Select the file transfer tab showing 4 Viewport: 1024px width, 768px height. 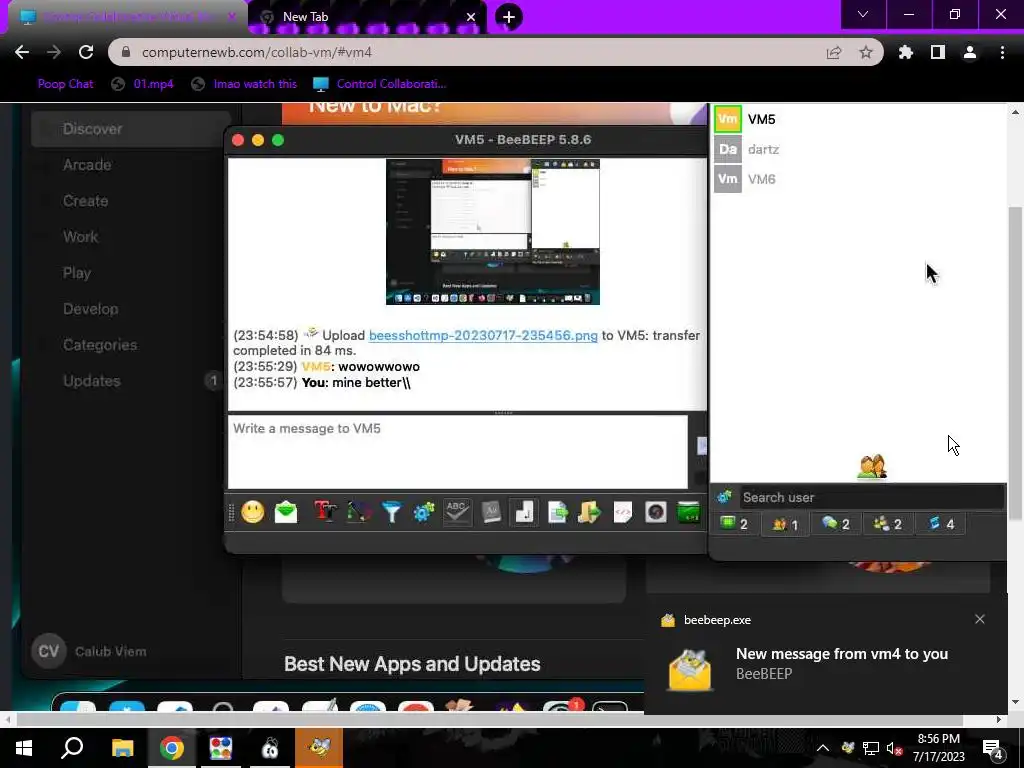point(941,524)
